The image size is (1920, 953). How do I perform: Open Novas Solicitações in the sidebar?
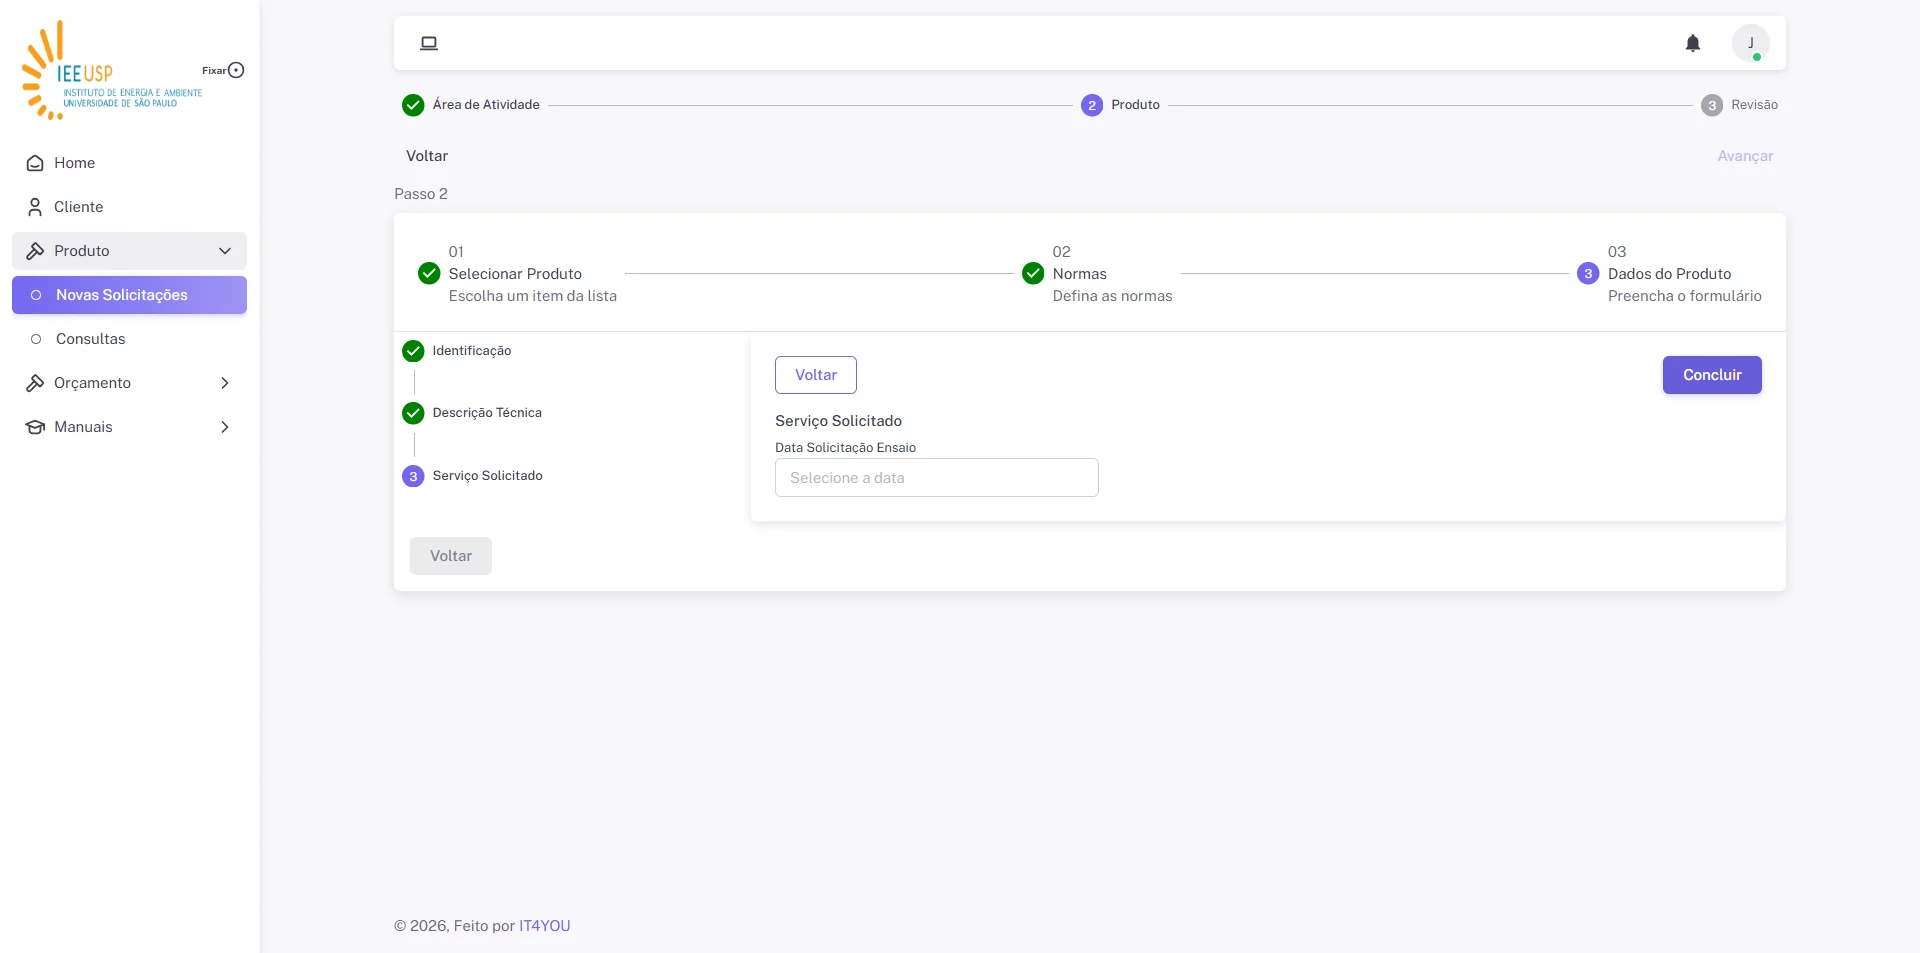pos(129,295)
